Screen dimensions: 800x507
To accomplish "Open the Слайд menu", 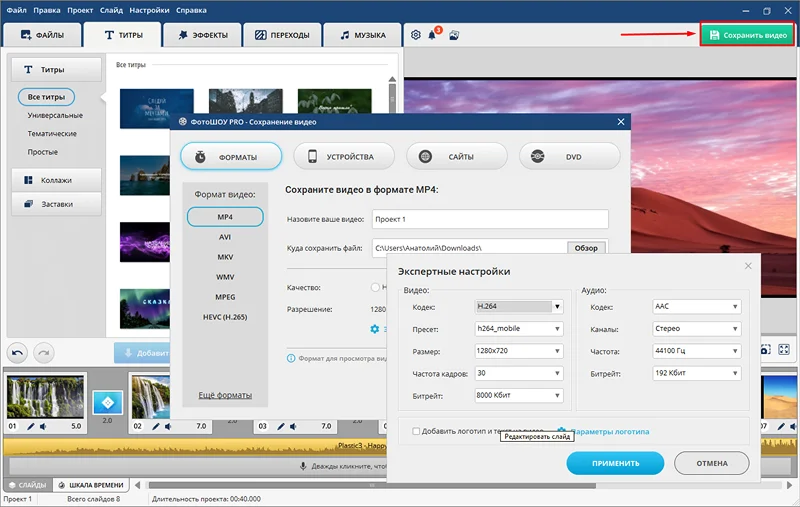I will point(113,9).
